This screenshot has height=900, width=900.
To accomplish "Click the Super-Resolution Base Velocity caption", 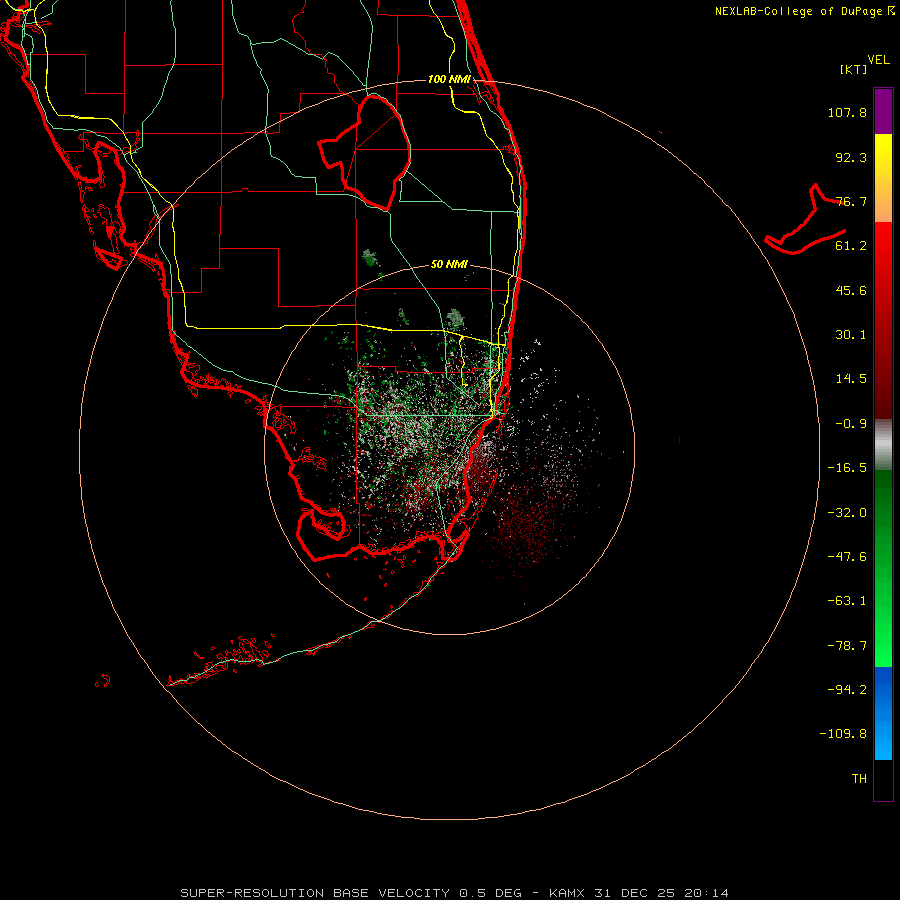I will click(455, 893).
